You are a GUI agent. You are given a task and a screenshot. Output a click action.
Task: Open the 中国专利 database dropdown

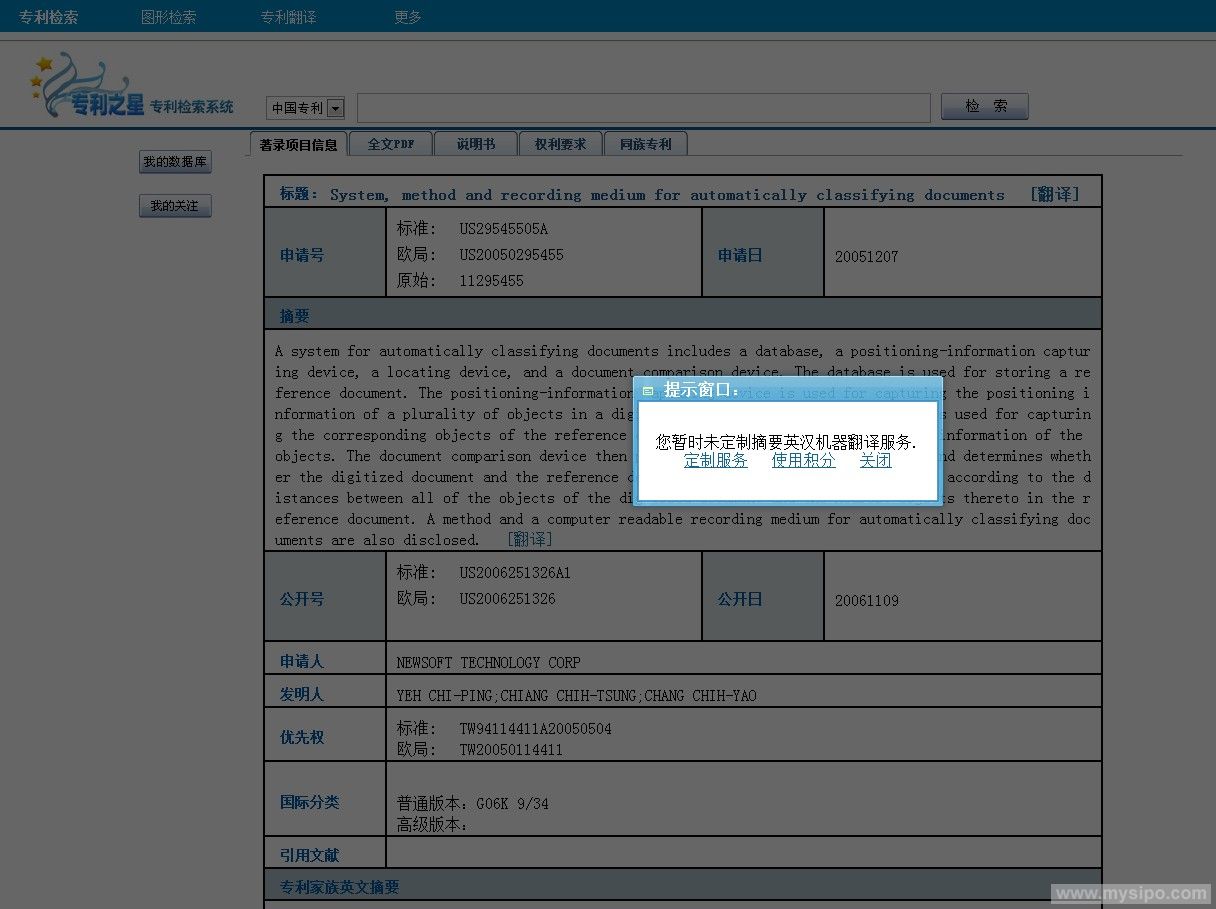tap(336, 108)
